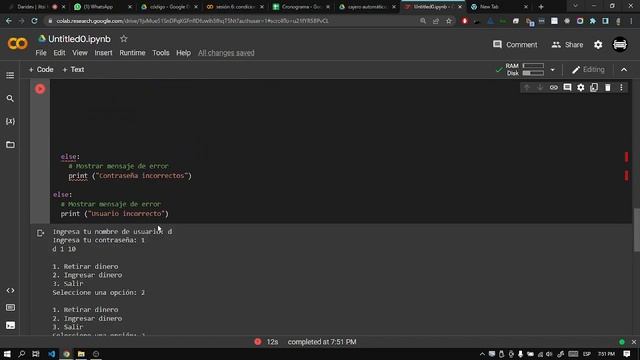Open Tools menu

[160, 53]
